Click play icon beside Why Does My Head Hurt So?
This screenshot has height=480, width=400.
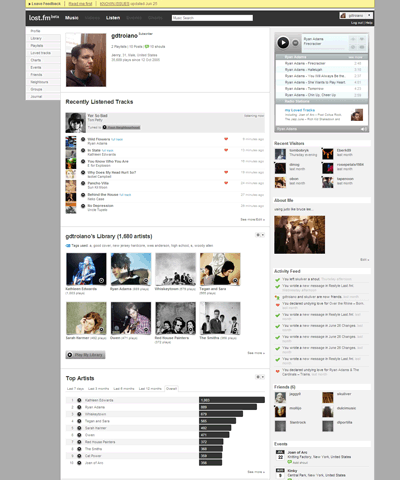point(83,172)
